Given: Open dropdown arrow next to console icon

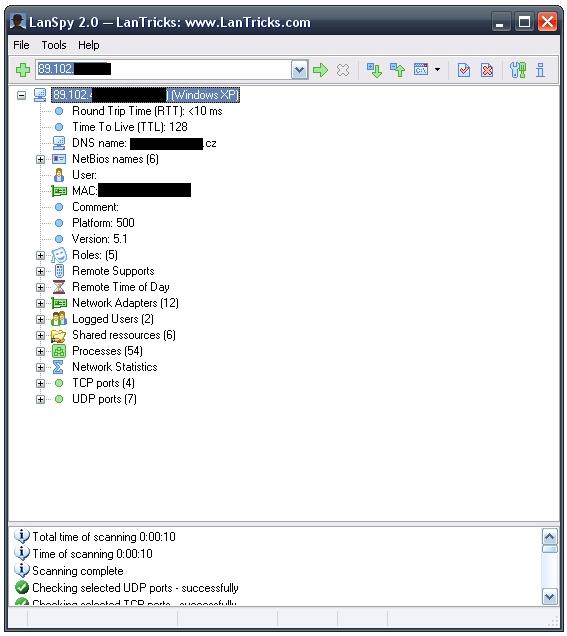Looking at the screenshot, I should [437, 70].
